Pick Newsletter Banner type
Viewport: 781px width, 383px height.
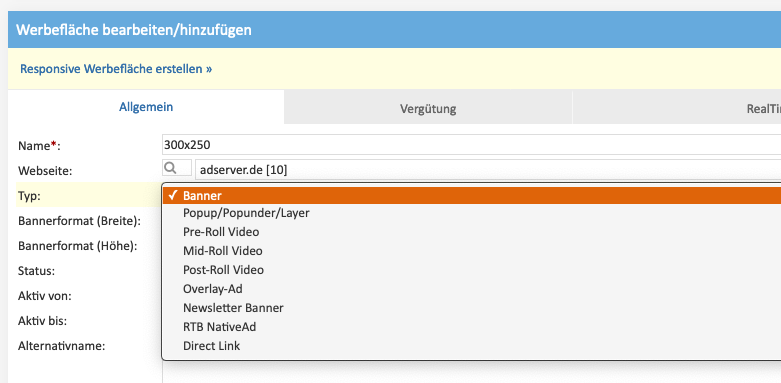[x=472, y=307]
